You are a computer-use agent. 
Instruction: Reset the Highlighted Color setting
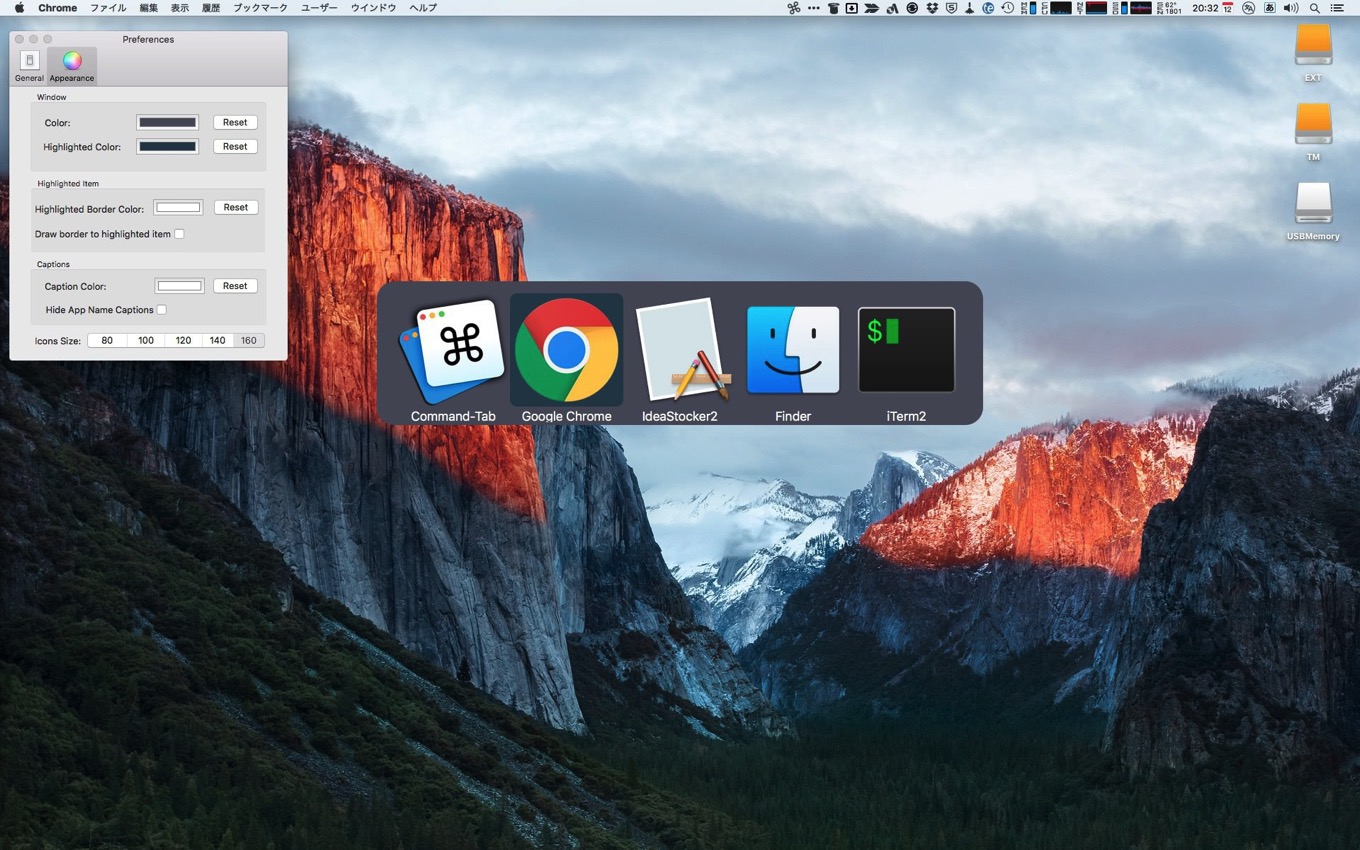235,146
